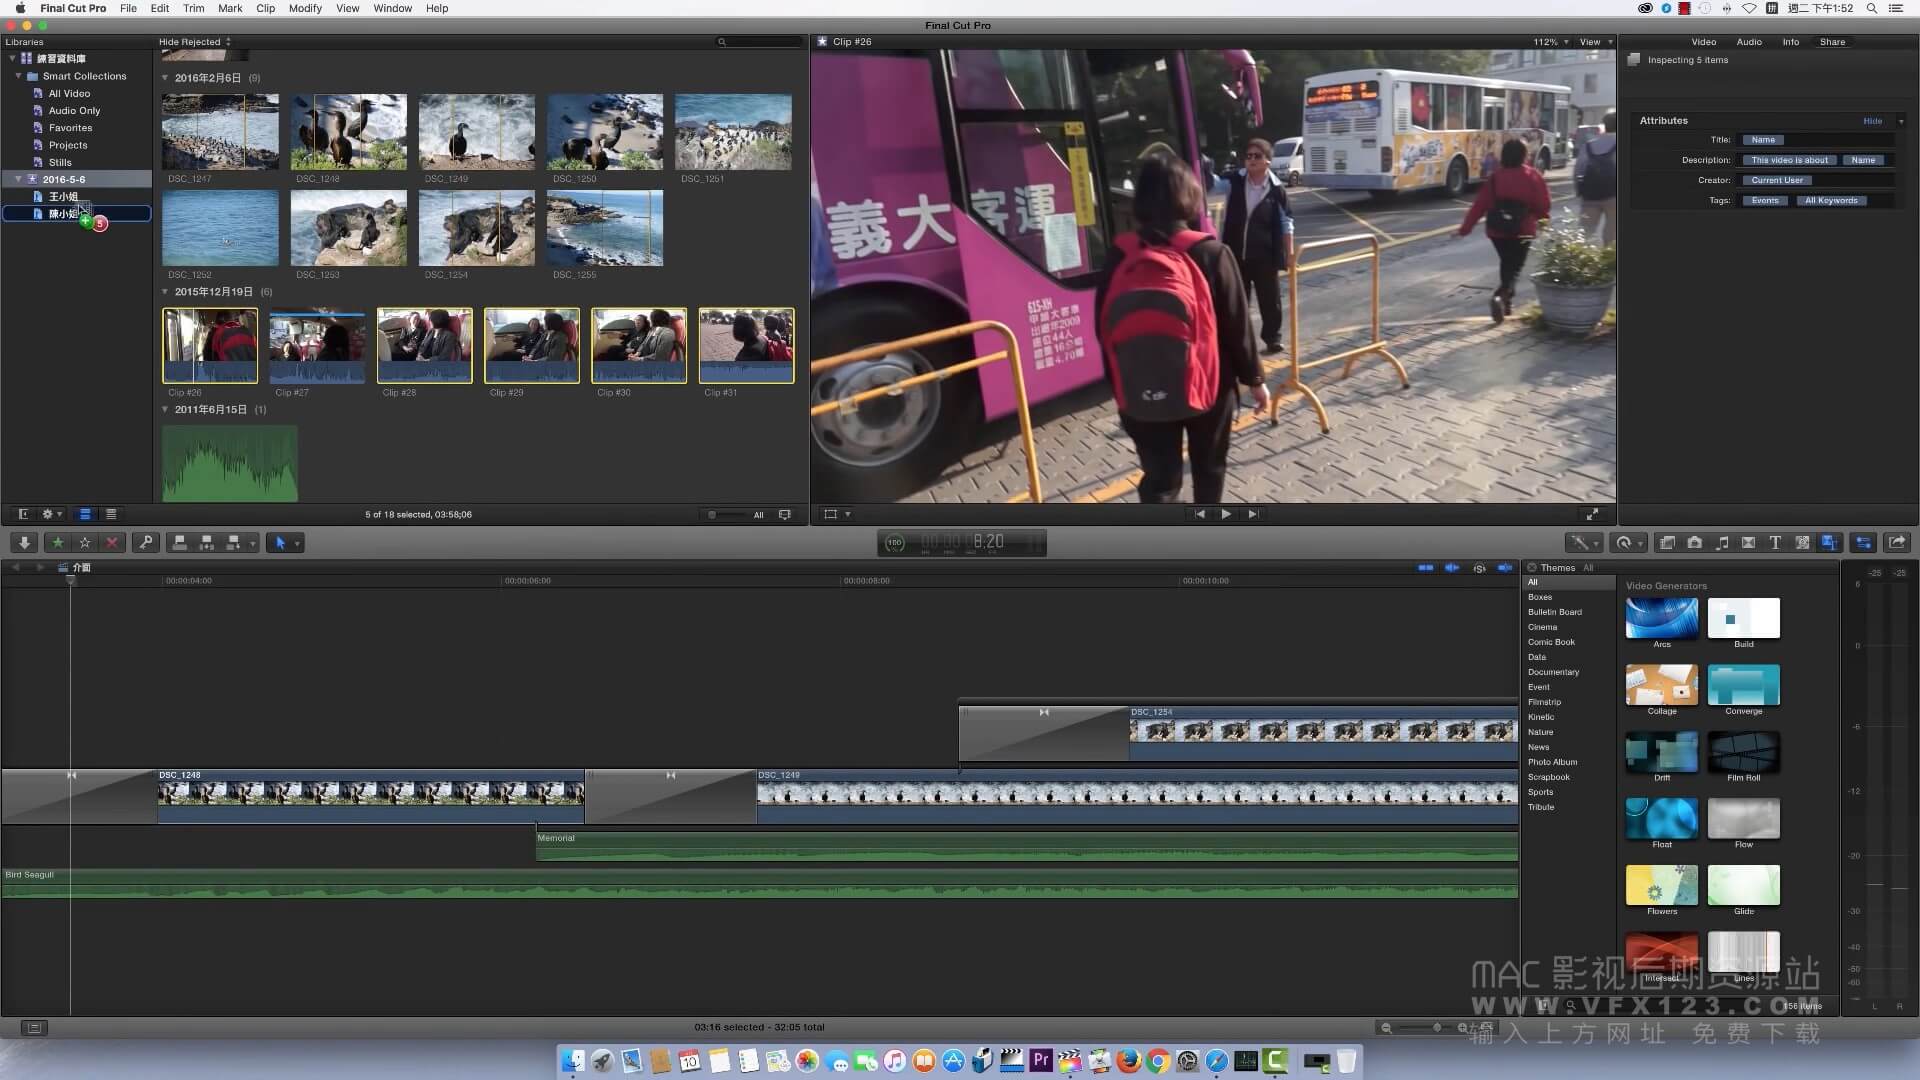
Task: Show or hide the Libraries sidebar
Action: tap(22, 514)
